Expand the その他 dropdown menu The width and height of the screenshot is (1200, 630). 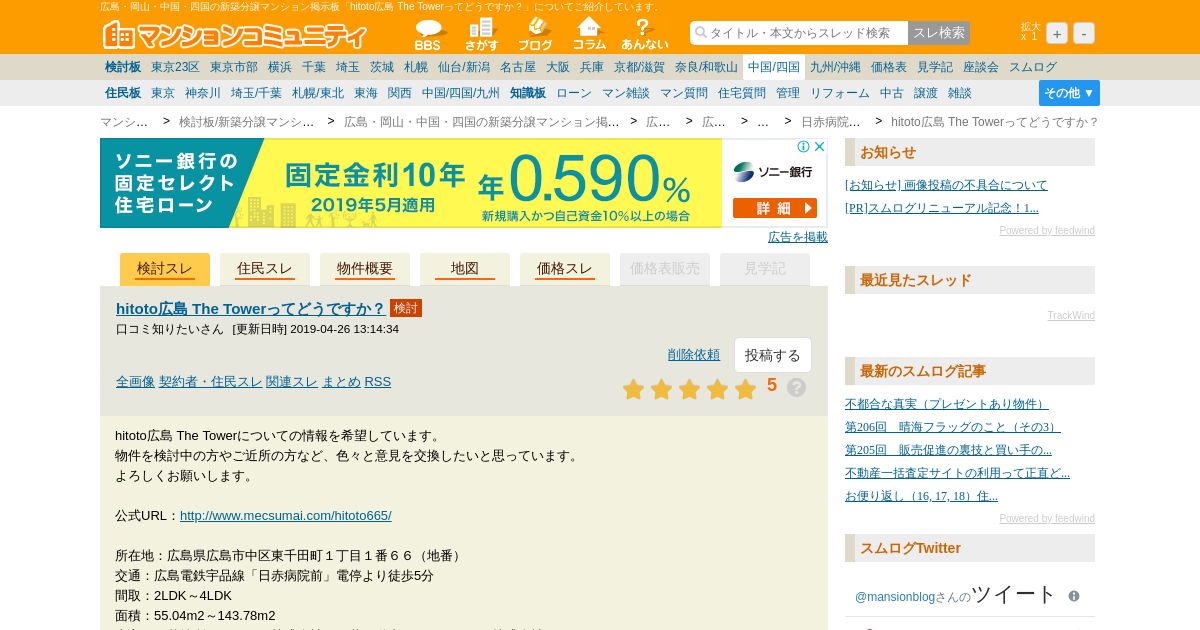click(x=1069, y=93)
